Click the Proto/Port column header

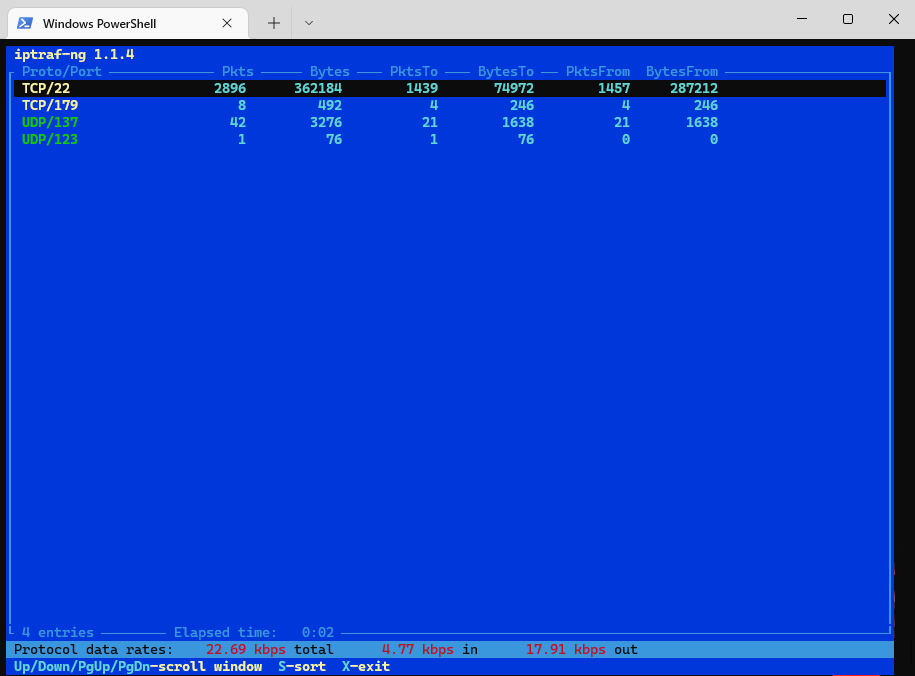(x=62, y=71)
